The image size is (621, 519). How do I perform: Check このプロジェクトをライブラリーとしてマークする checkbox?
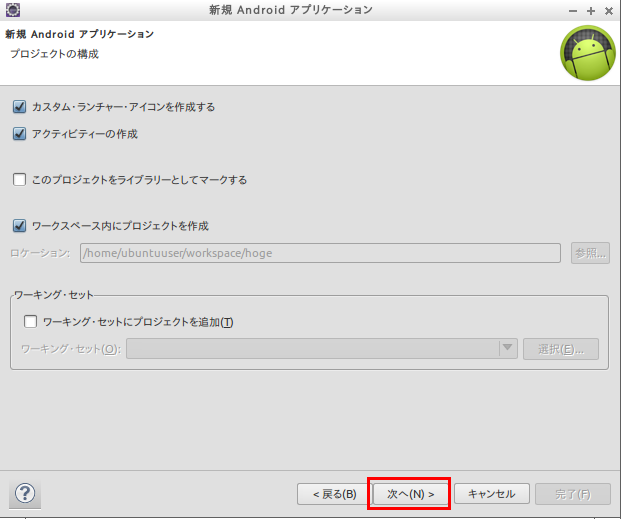point(19,179)
